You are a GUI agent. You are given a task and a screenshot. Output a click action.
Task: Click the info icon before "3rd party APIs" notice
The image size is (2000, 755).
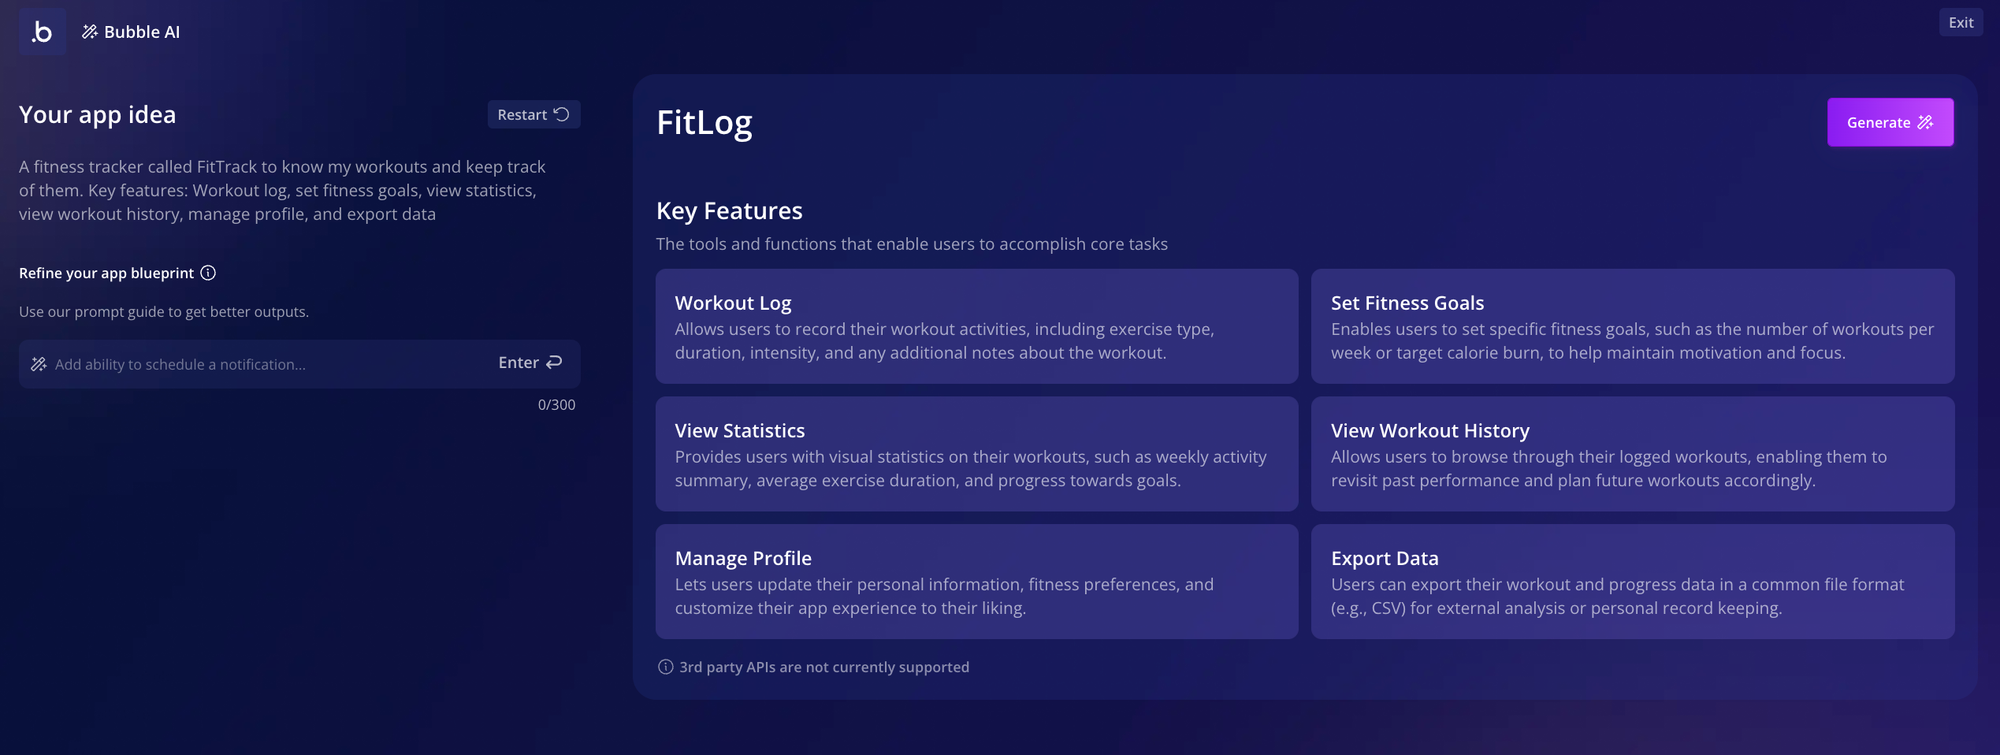[x=663, y=667]
